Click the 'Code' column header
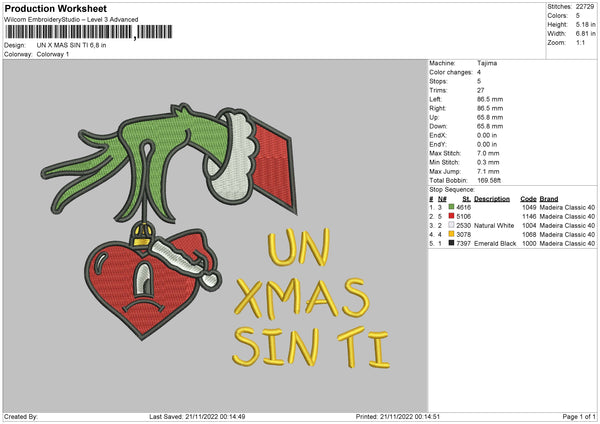This screenshot has height=424, width=600. coord(528,199)
